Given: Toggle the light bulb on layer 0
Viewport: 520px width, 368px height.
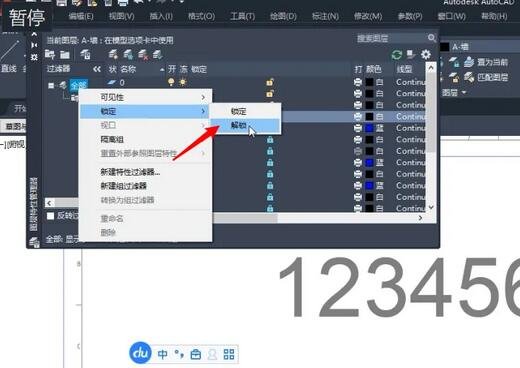Looking at the screenshot, I should tap(171, 82).
